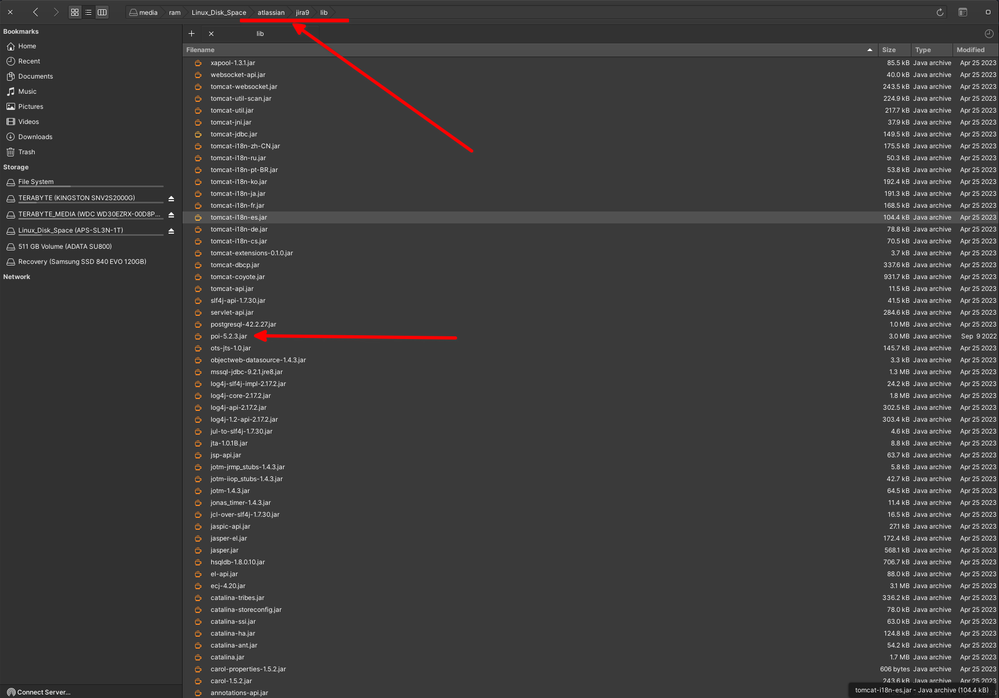Open 511 GB Volume ADATA drive
The width and height of the screenshot is (999, 698).
(x=64, y=246)
